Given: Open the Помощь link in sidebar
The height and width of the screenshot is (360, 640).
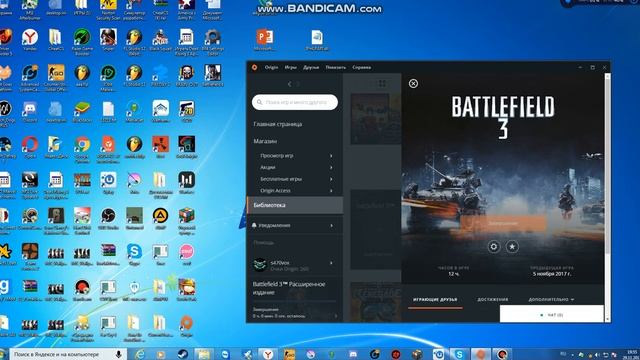Looking at the screenshot, I should coord(264,242).
